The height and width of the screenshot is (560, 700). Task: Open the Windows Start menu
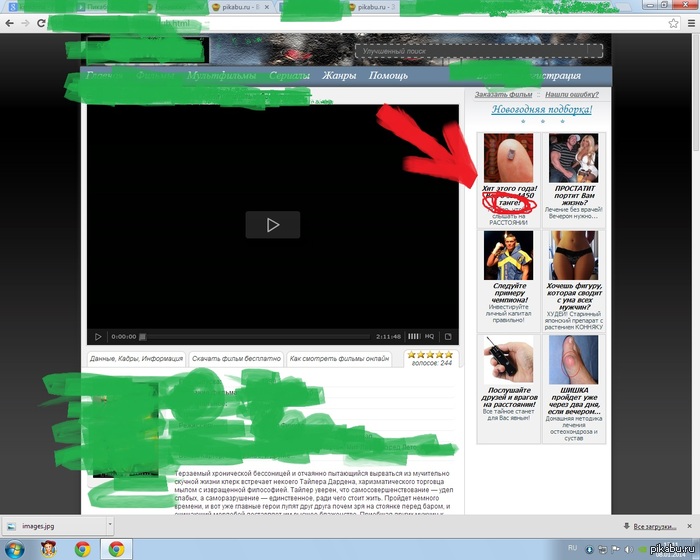14,548
